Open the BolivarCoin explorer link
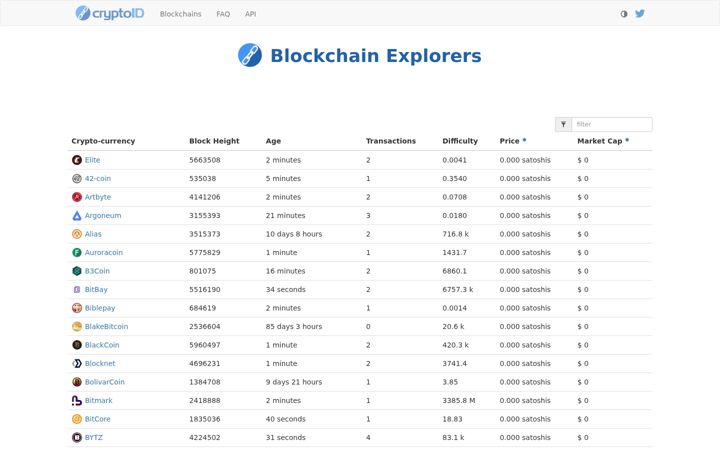This screenshot has height=450, width=720. [105, 382]
